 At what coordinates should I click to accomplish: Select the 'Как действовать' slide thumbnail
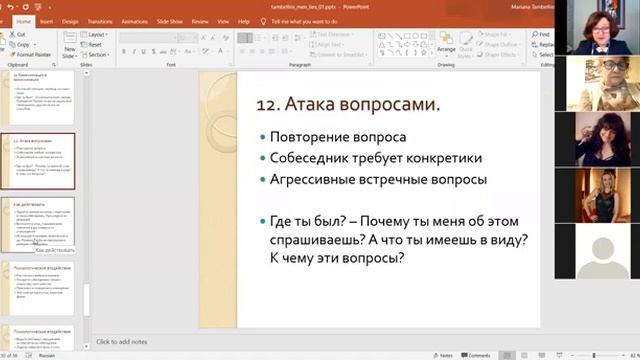38,225
